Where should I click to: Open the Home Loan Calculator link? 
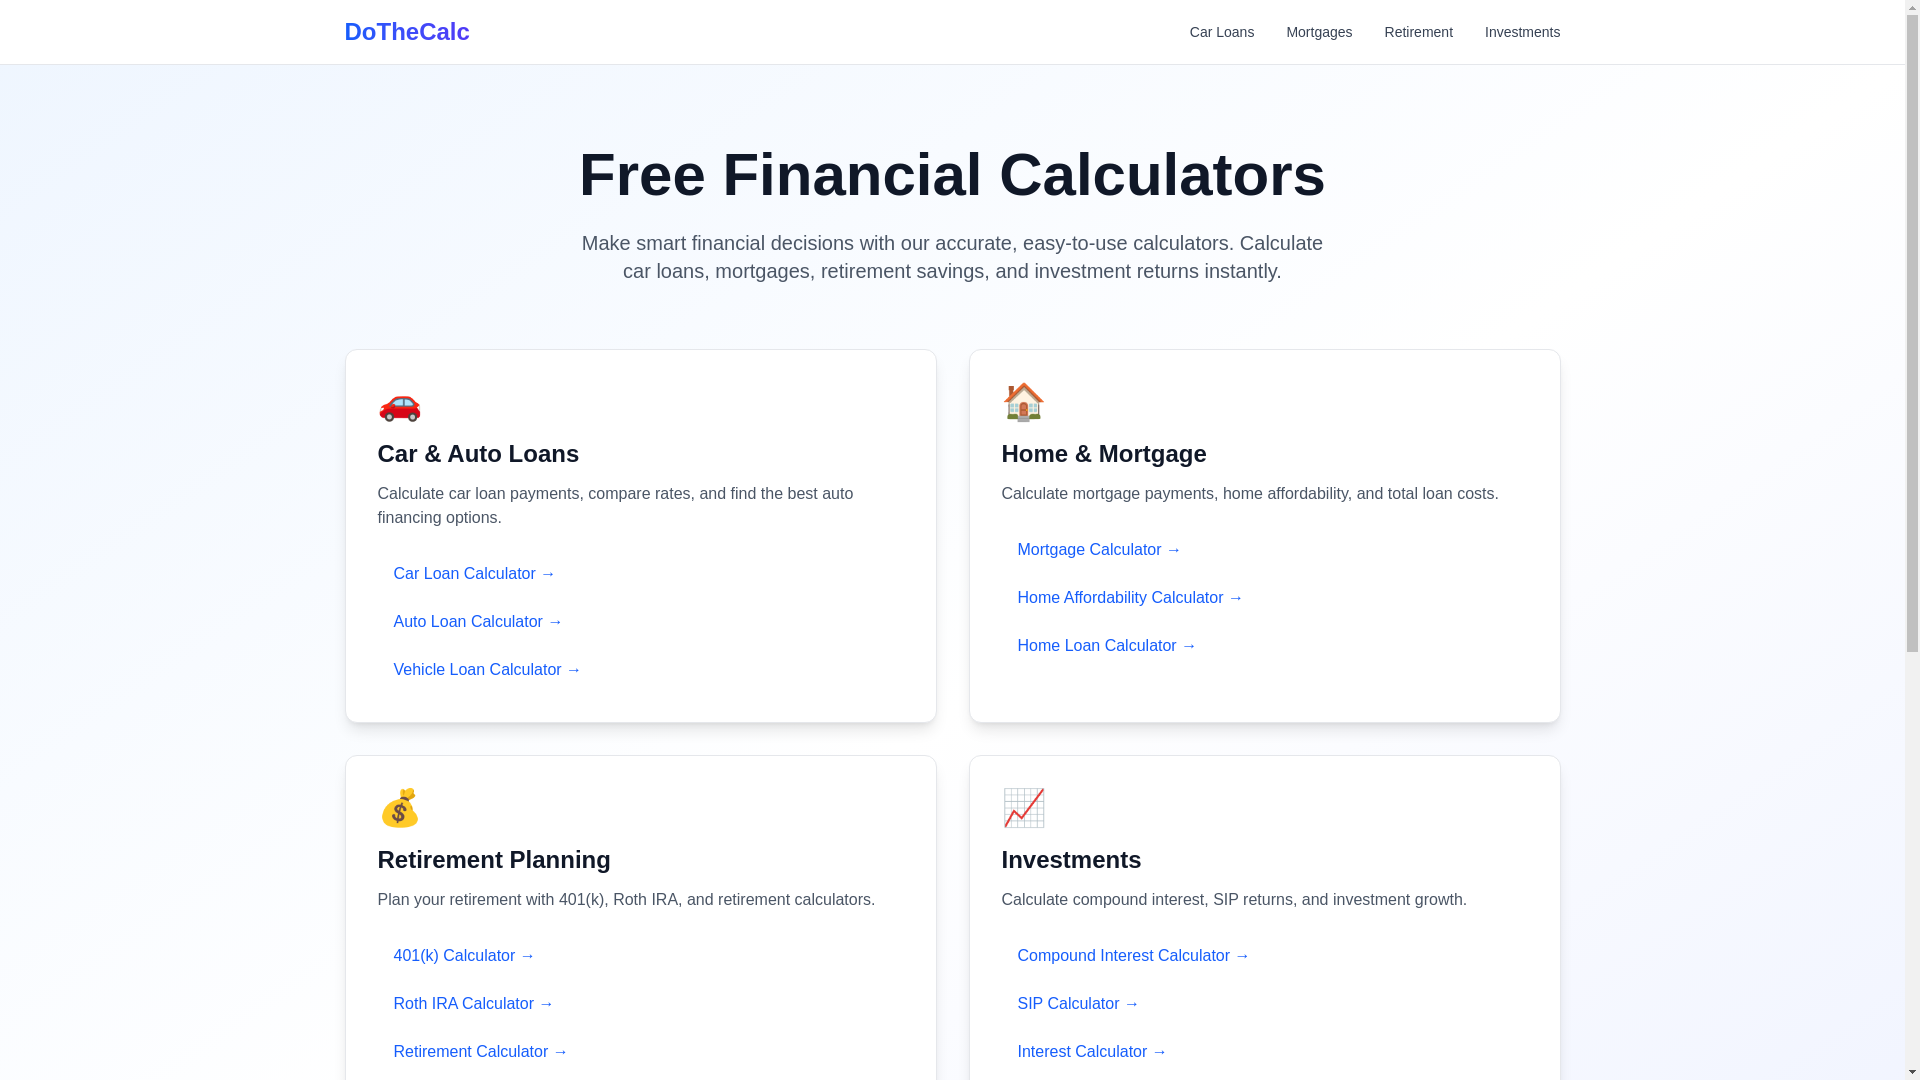click(1106, 646)
